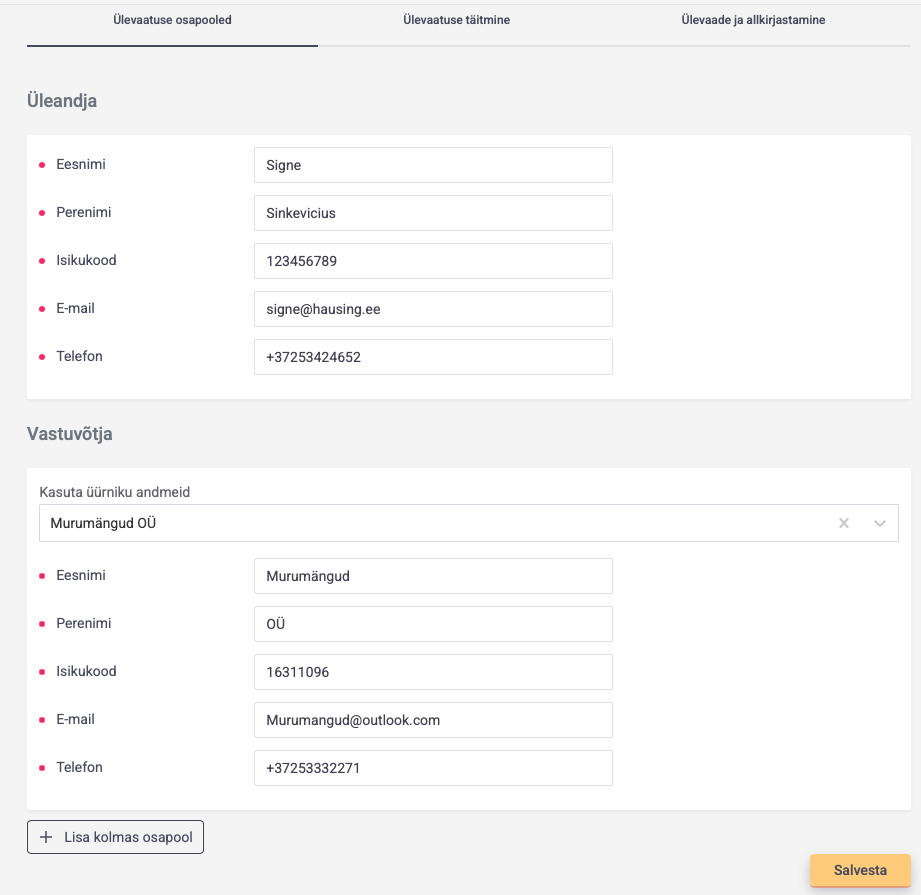Add a third party with Lisa kolmas osapool
The width and height of the screenshot is (921, 895).
(115, 837)
